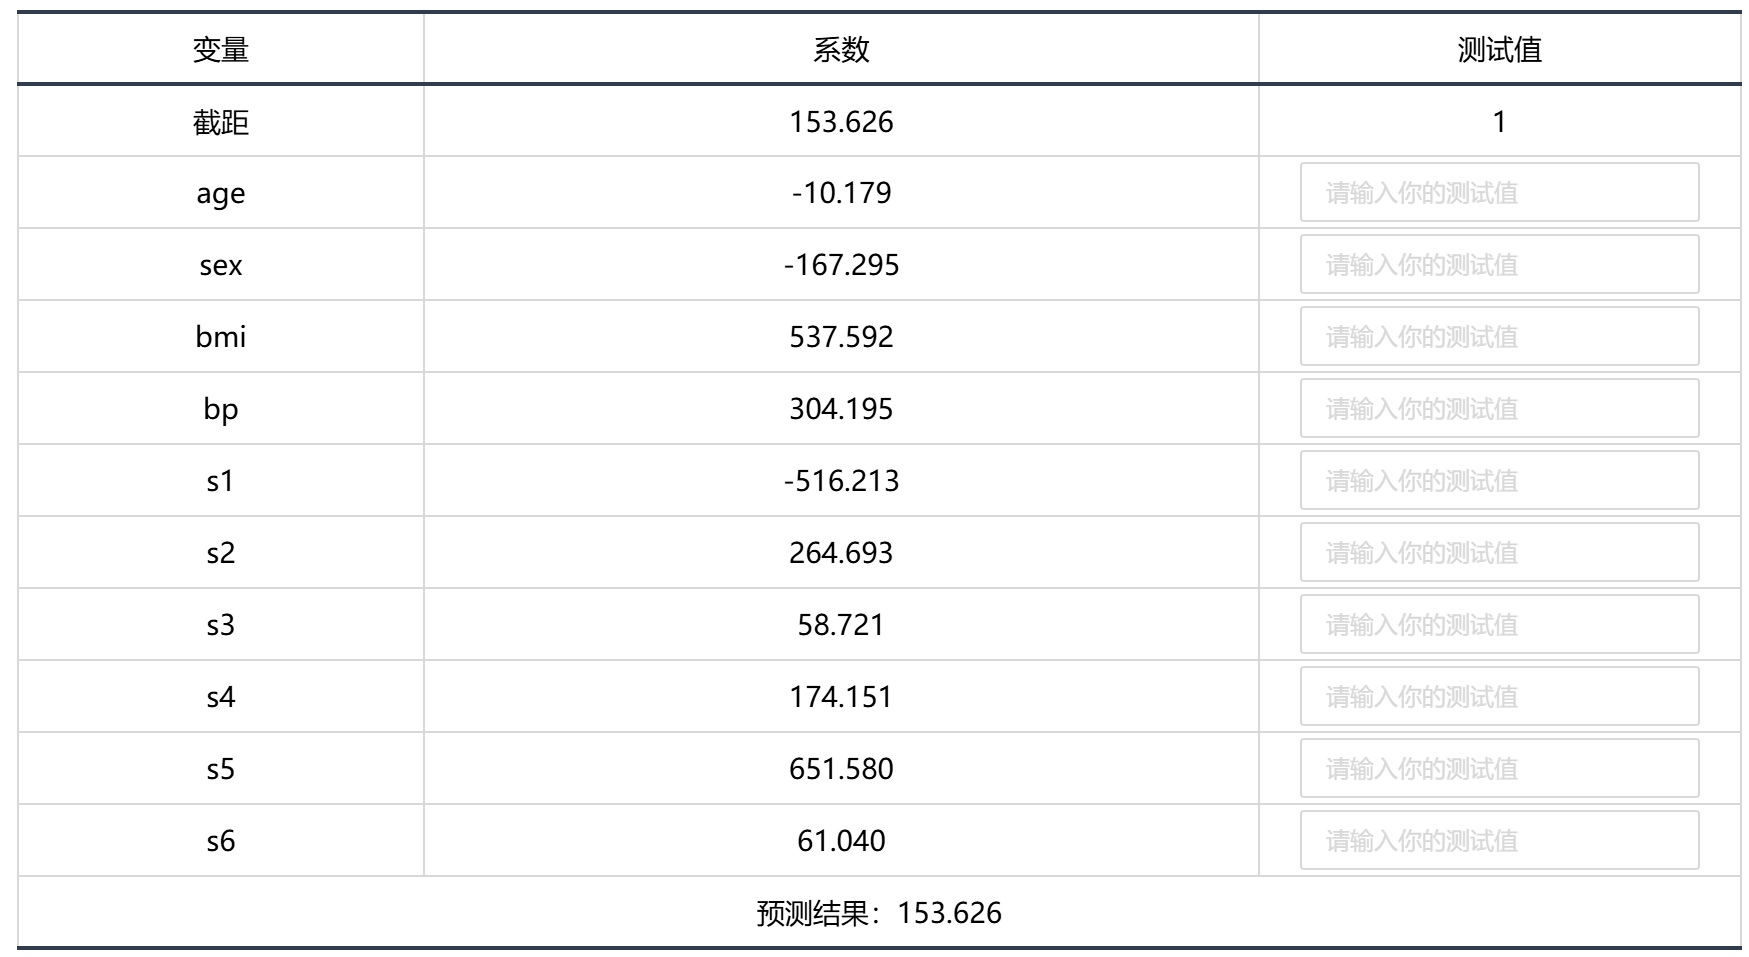Click the intercept test value 1

(1499, 121)
